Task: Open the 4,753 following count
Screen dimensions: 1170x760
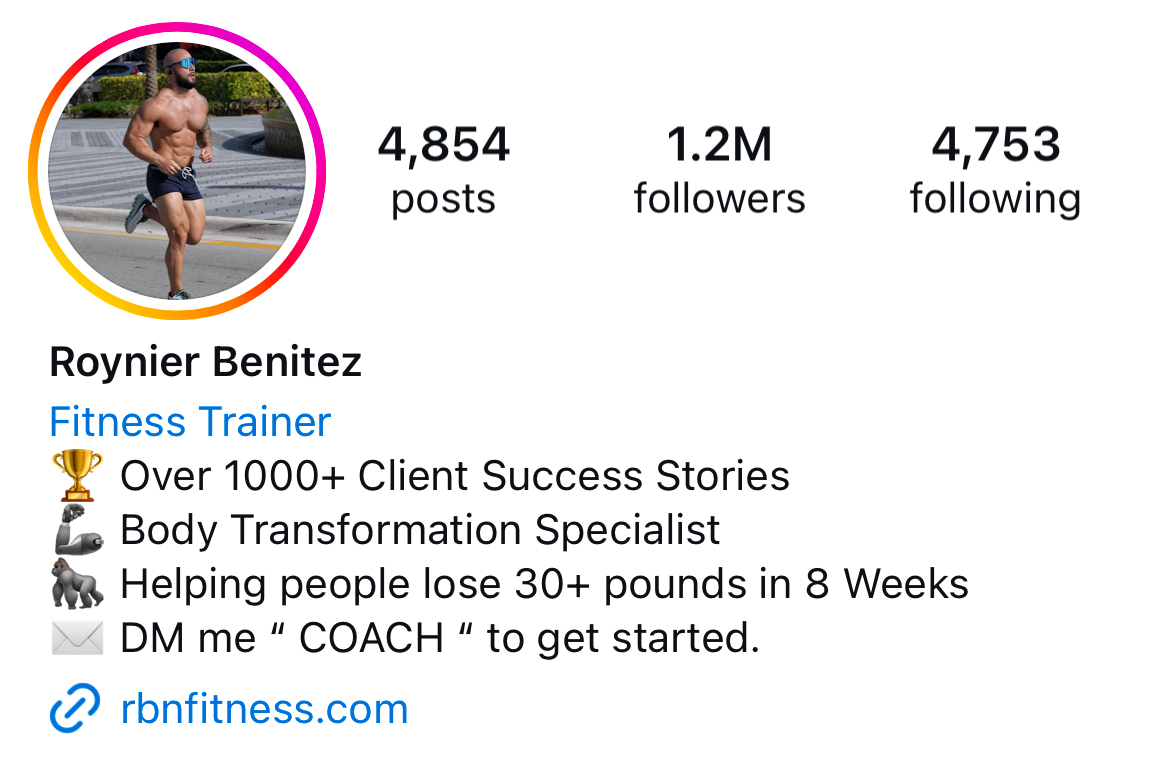Action: 995,145
